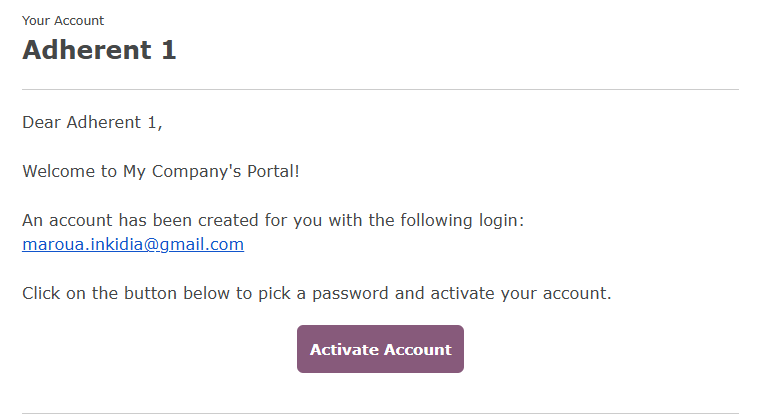Click the horizontal divider below the heading
Screen dimensions: 757x419
point(380,90)
